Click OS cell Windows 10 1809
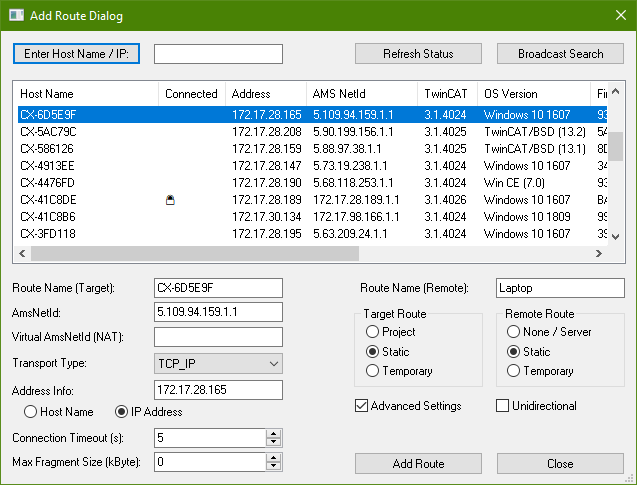This screenshot has width=637, height=485. coord(527,217)
